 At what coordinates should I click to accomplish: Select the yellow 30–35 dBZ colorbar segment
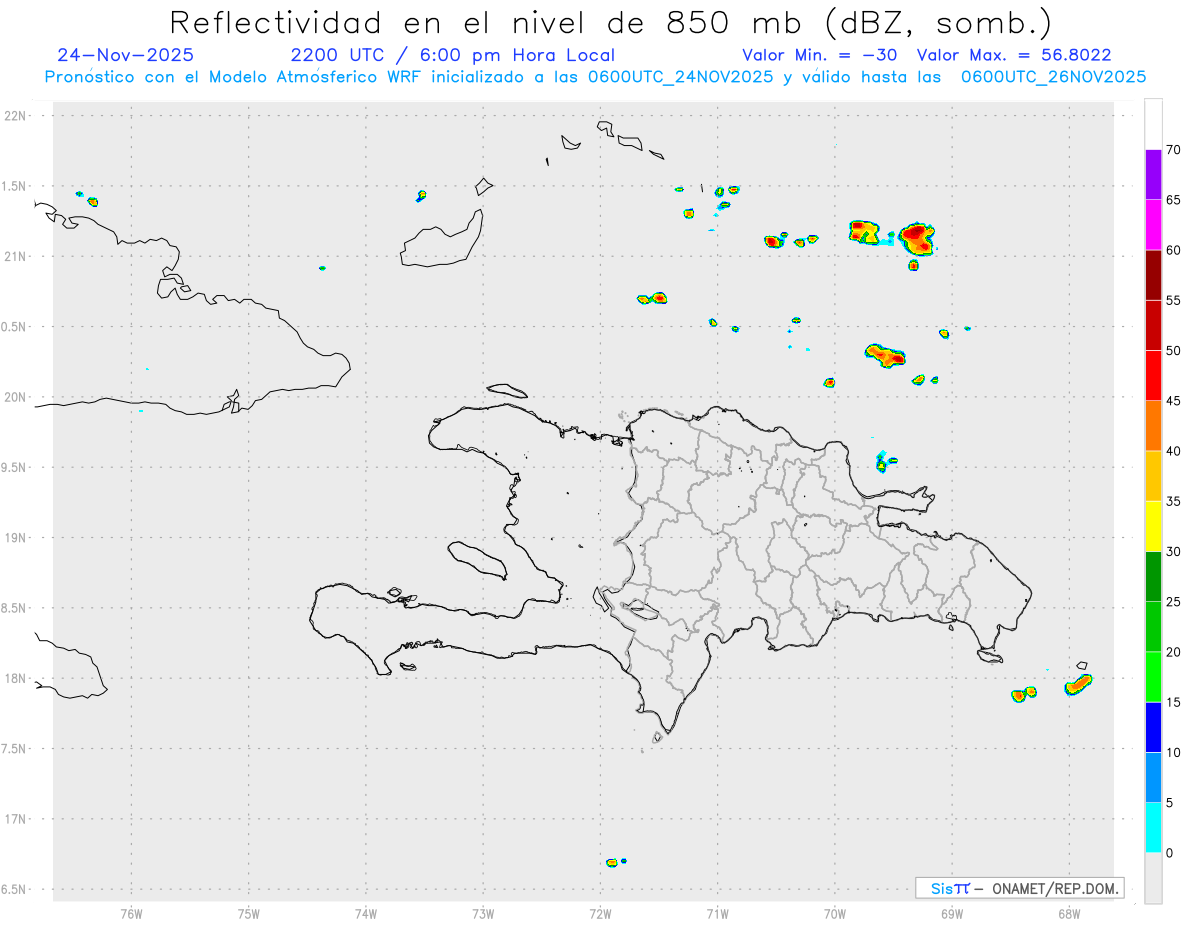pos(1153,526)
